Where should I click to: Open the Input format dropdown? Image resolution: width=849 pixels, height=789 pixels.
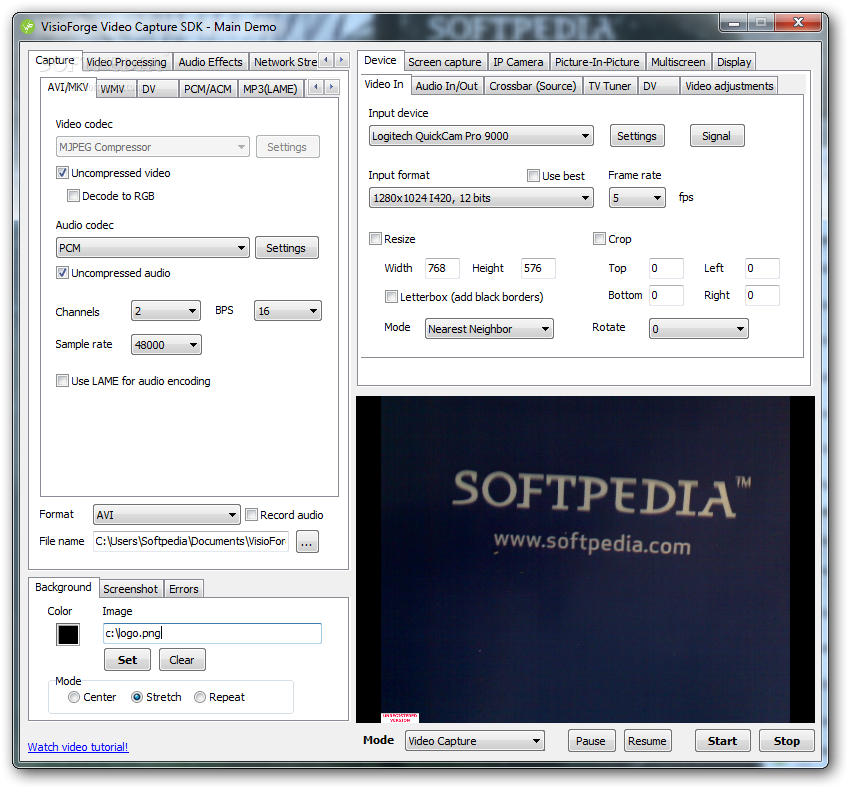point(481,198)
